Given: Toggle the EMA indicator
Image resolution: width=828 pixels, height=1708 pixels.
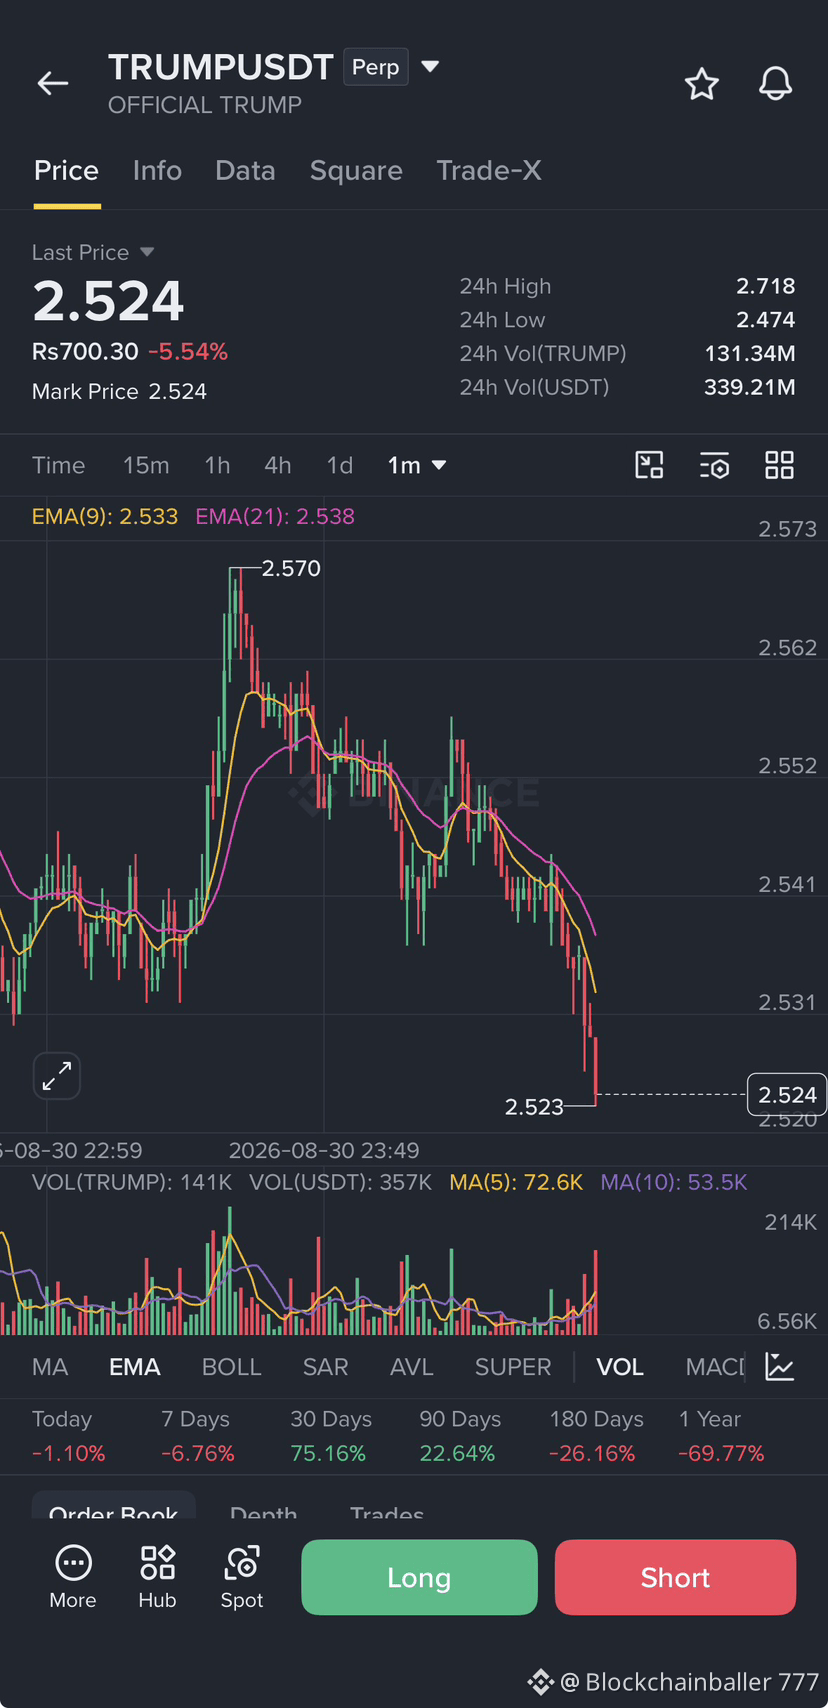Looking at the screenshot, I should pyautogui.click(x=135, y=1367).
